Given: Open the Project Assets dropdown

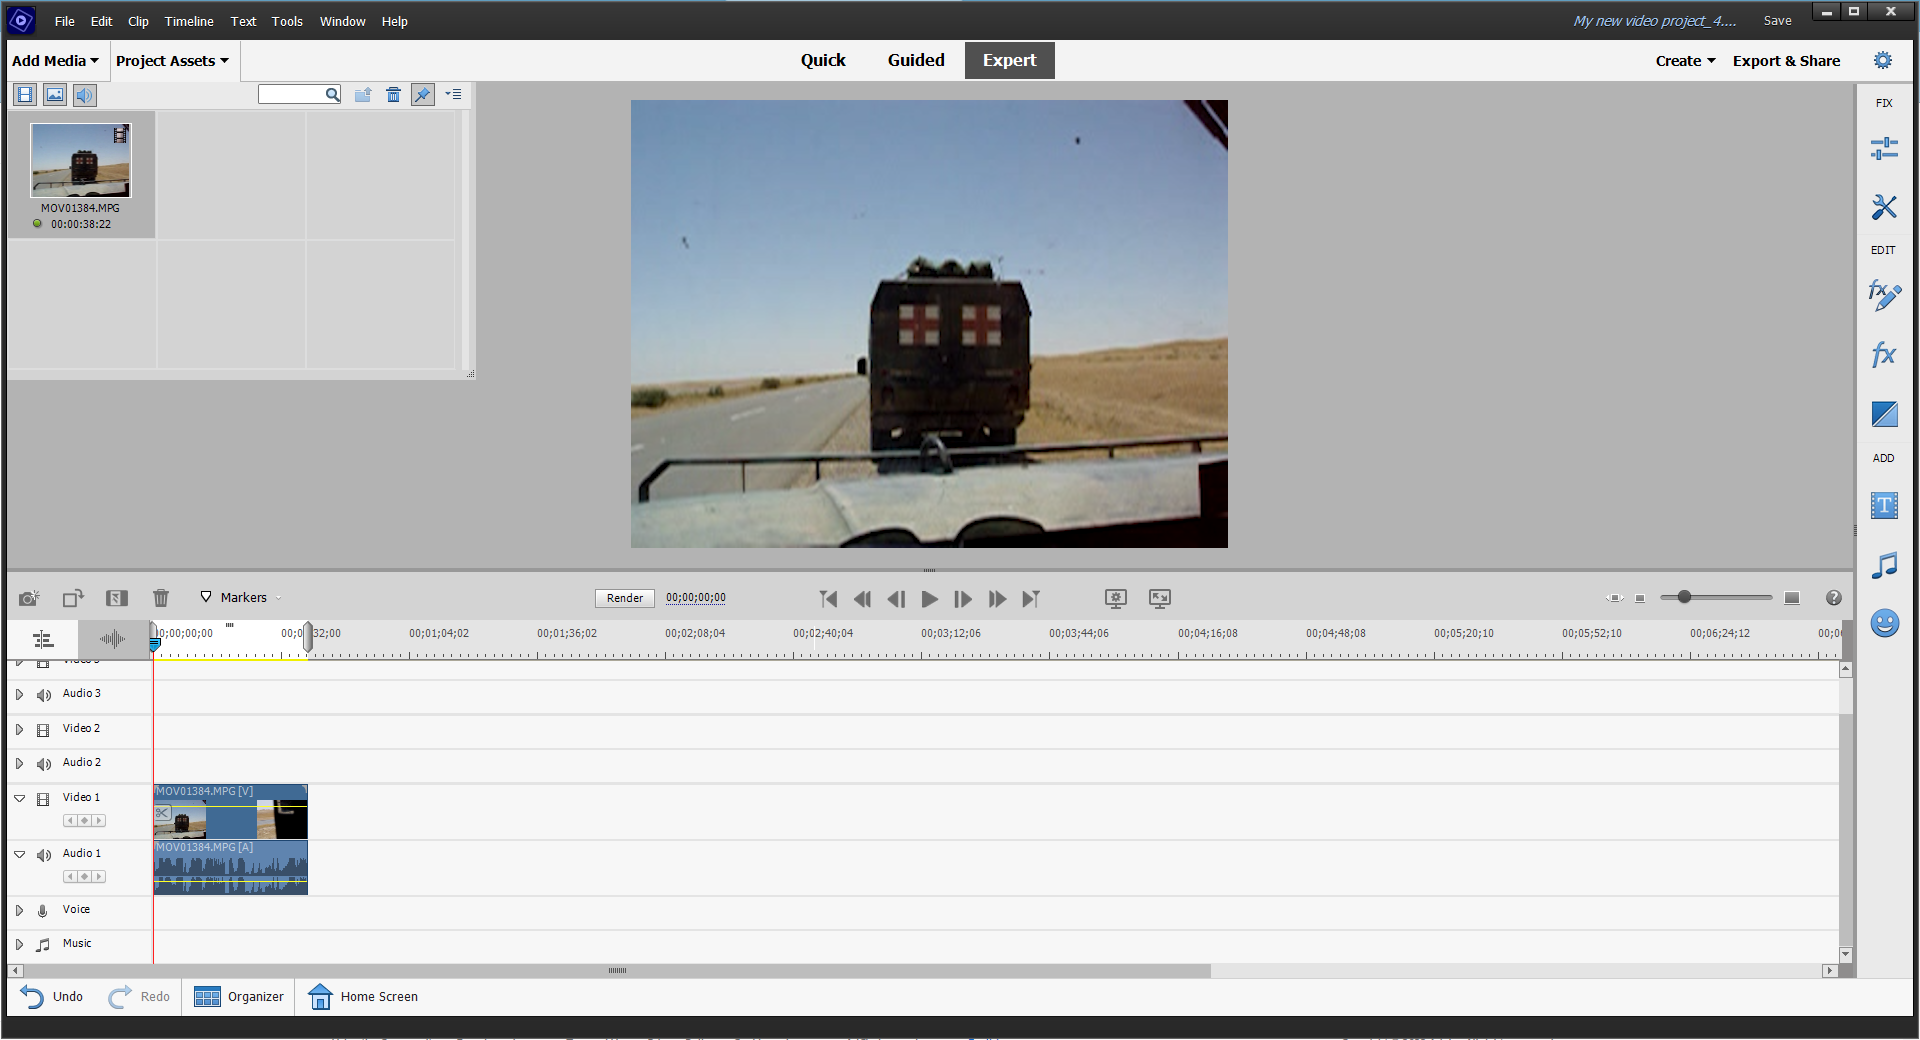Looking at the screenshot, I should point(172,60).
